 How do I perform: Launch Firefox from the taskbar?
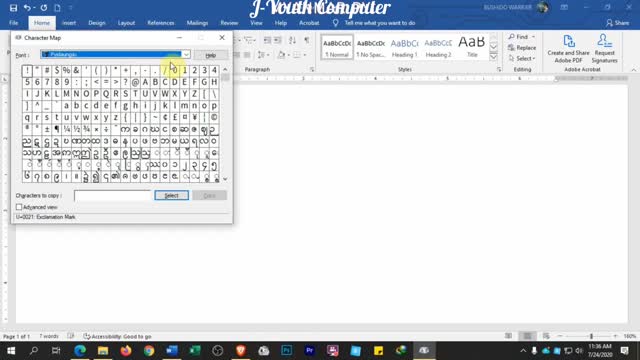126,350
